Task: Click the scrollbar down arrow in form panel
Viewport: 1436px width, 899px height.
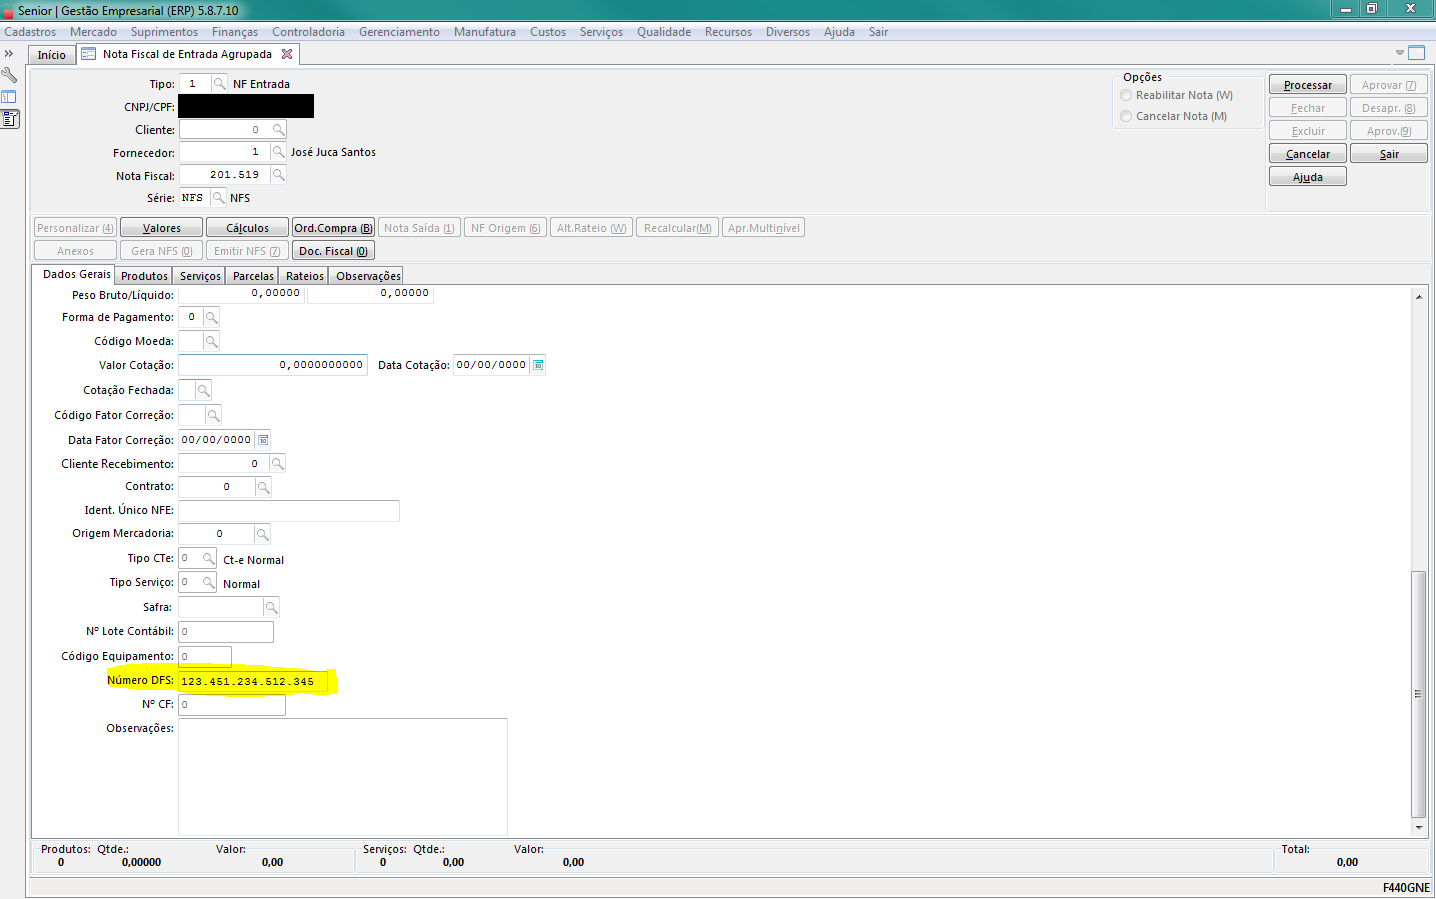Action: [x=1418, y=828]
